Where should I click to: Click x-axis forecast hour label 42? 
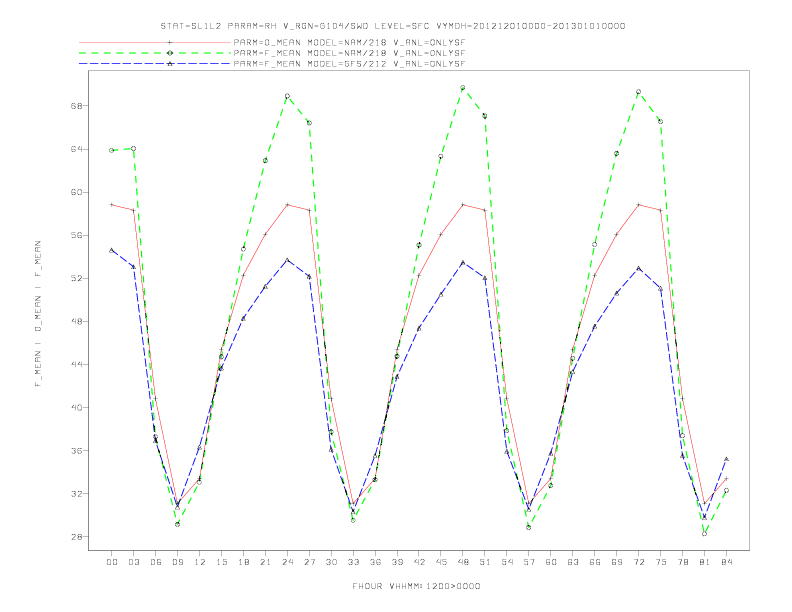coord(419,562)
